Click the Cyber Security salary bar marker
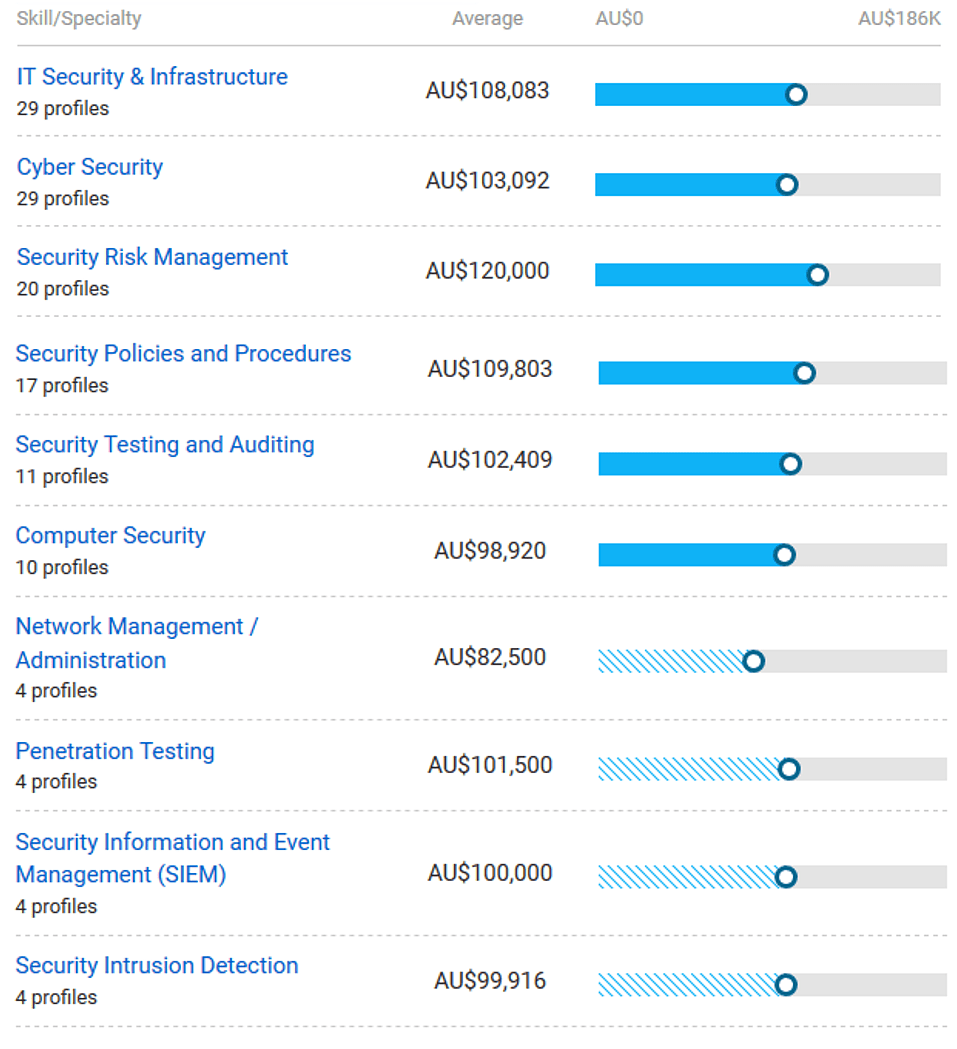Viewport: 957px width, 1049px height. point(787,185)
